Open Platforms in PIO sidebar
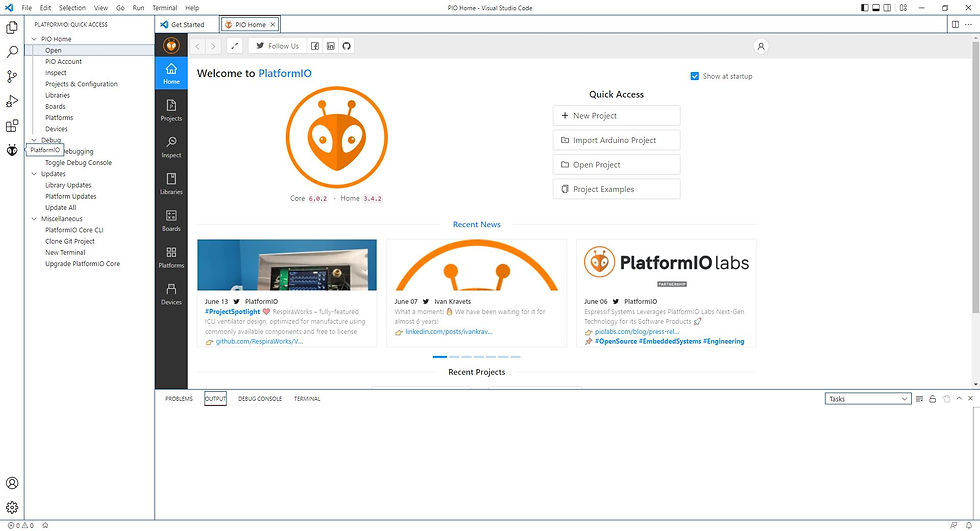980x531 pixels. coord(171,257)
